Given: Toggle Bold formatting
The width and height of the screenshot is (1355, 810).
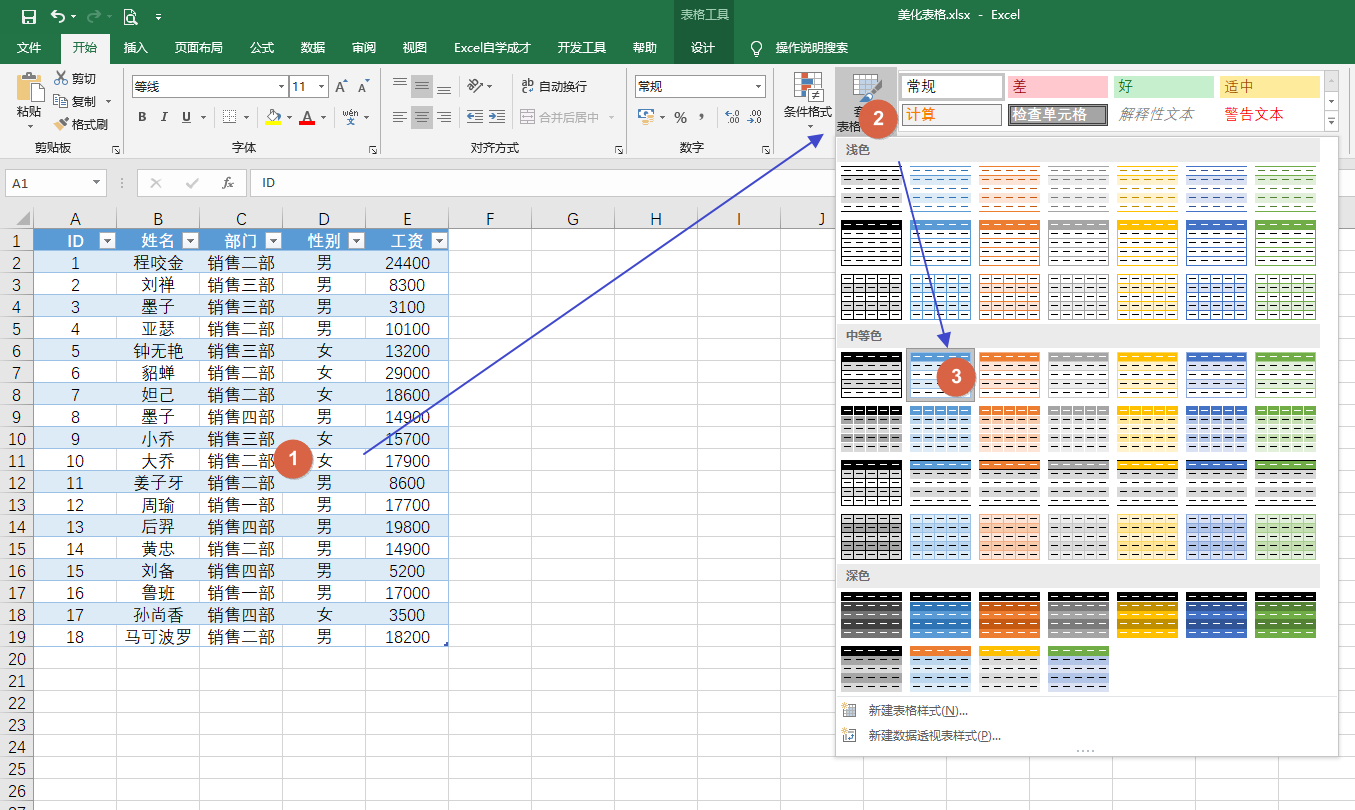Looking at the screenshot, I should [x=142, y=117].
